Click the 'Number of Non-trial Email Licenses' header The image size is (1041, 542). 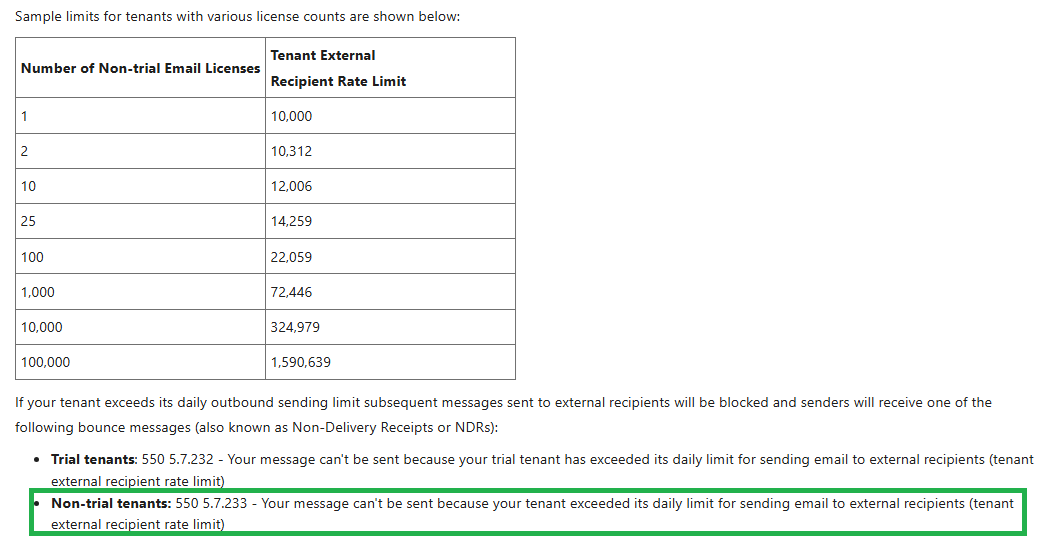point(140,68)
